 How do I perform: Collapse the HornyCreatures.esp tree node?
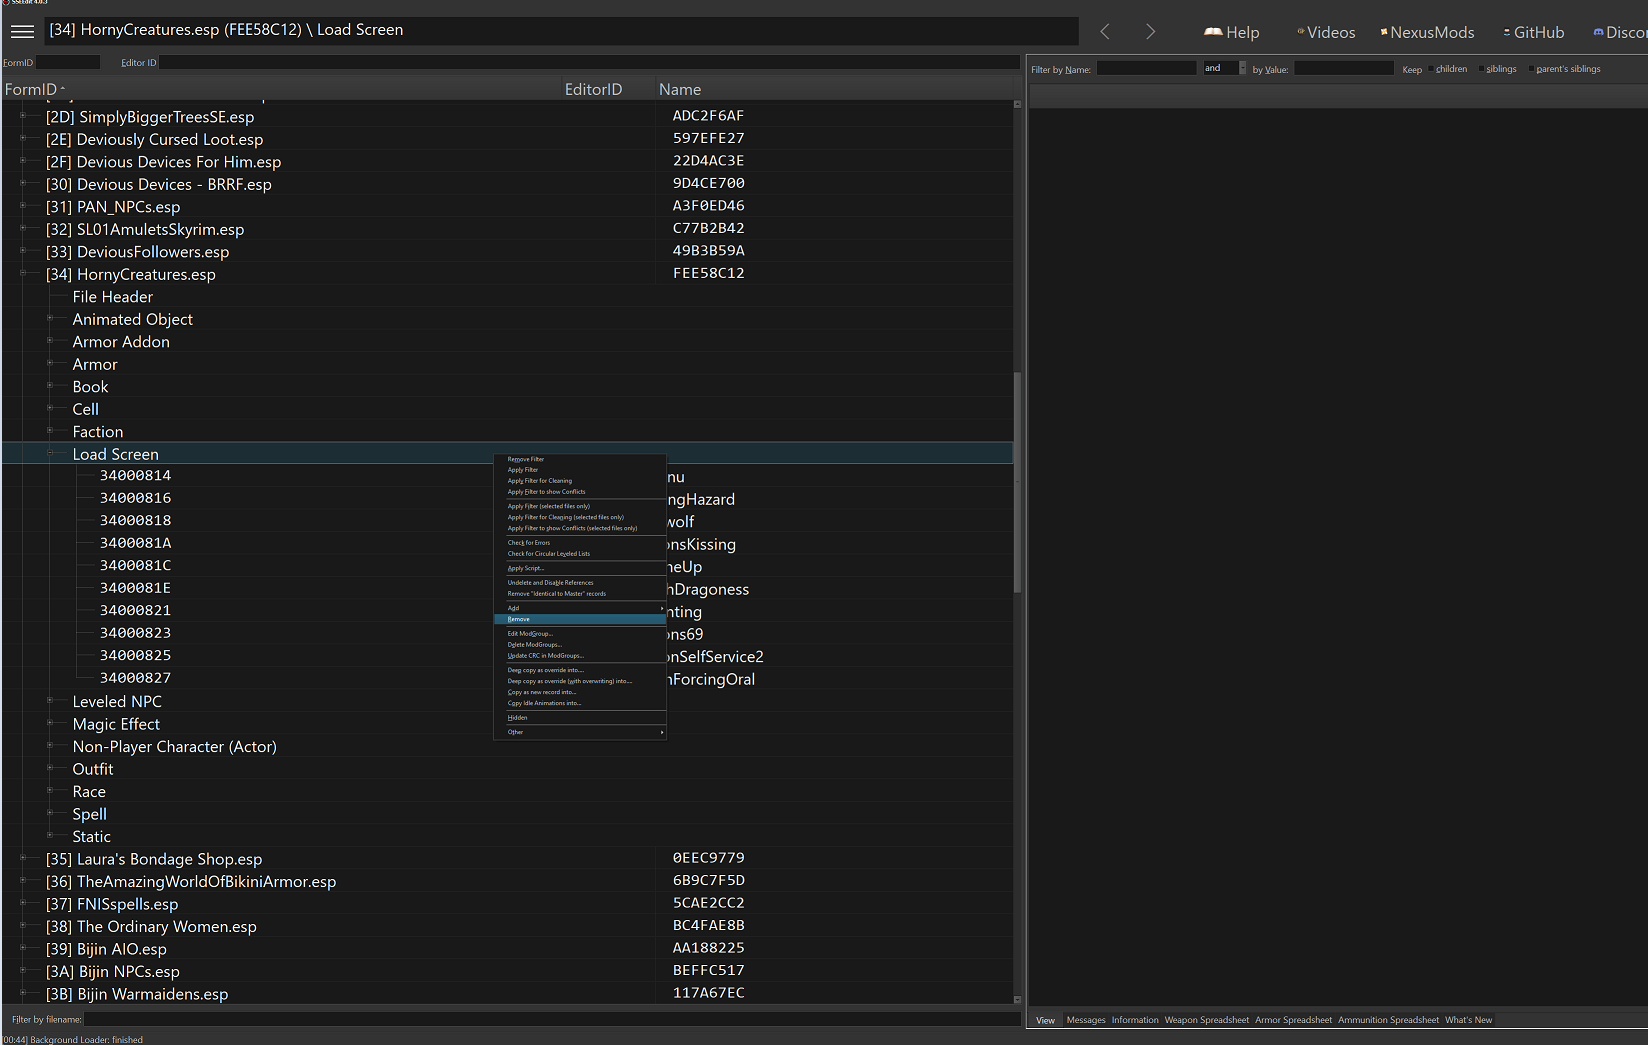pos(23,274)
